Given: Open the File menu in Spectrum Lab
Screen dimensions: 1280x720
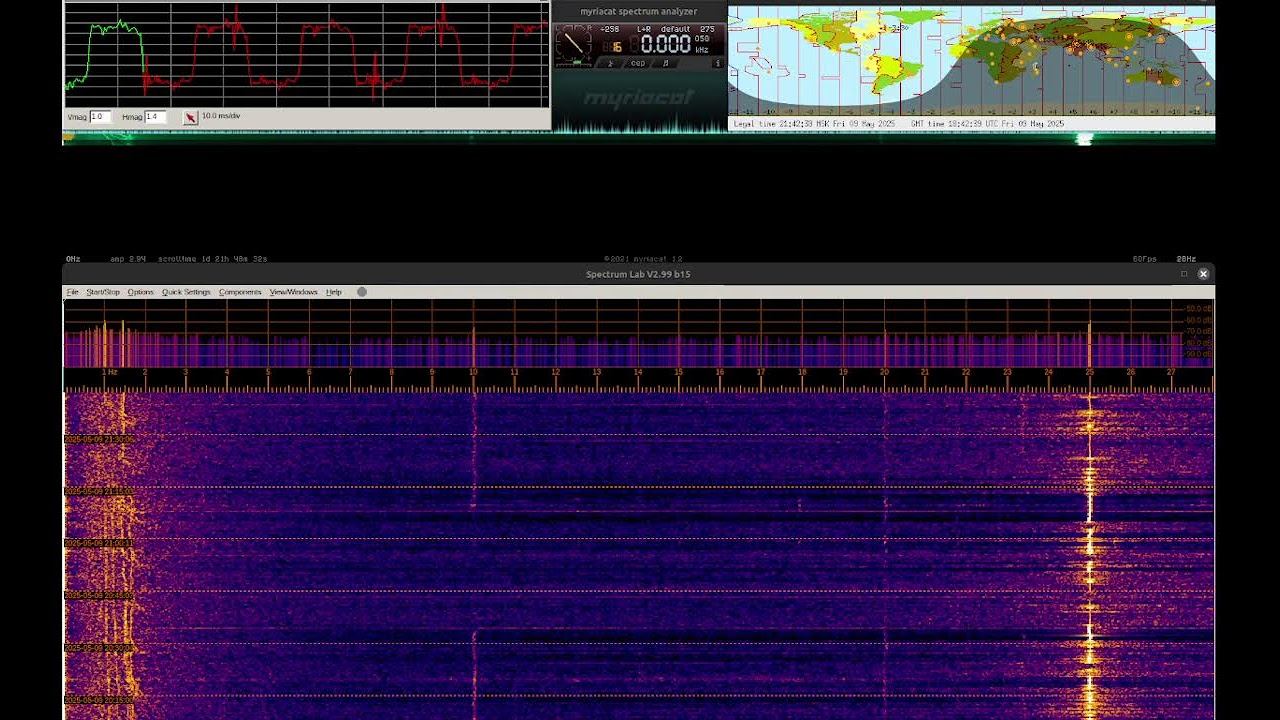Looking at the screenshot, I should click(72, 292).
